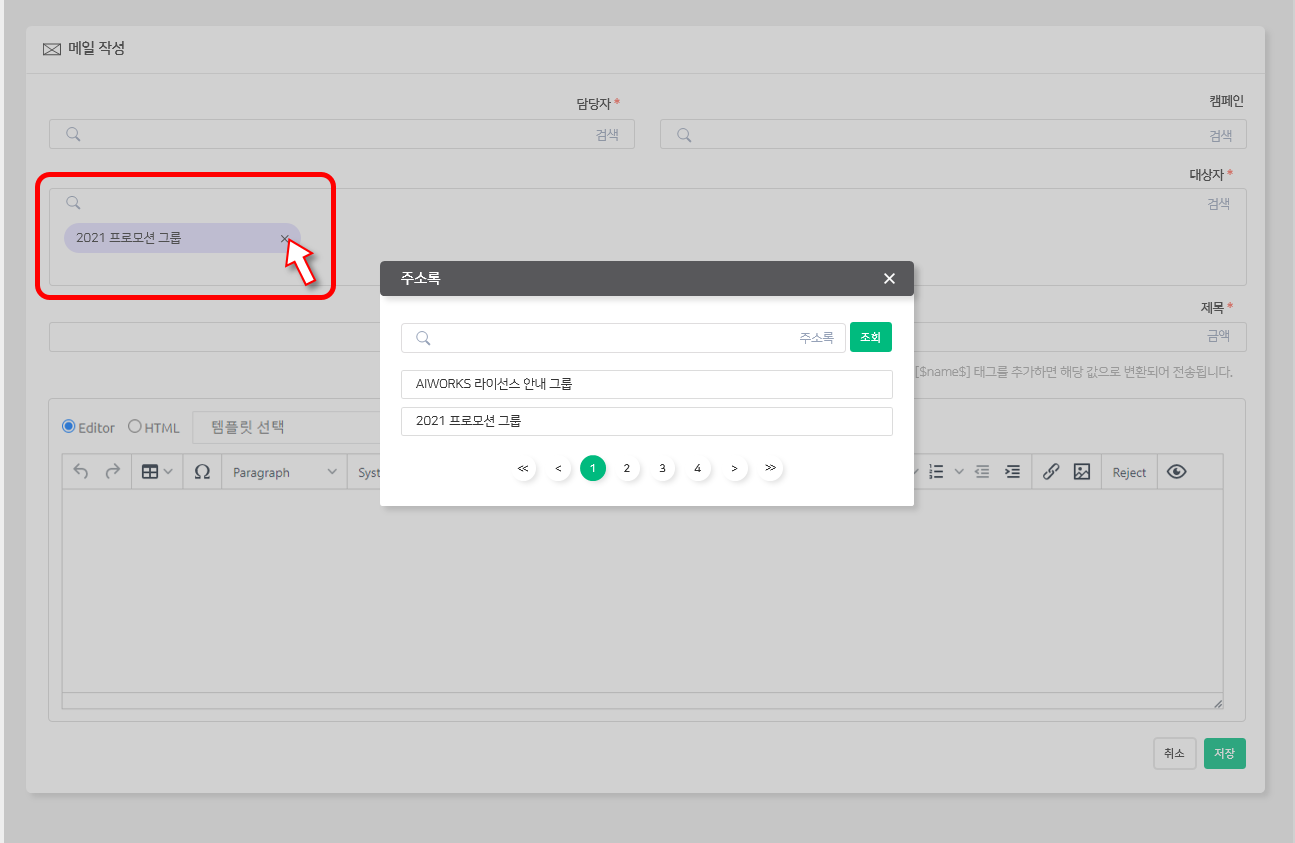Open the table insert dropdown

[157, 472]
